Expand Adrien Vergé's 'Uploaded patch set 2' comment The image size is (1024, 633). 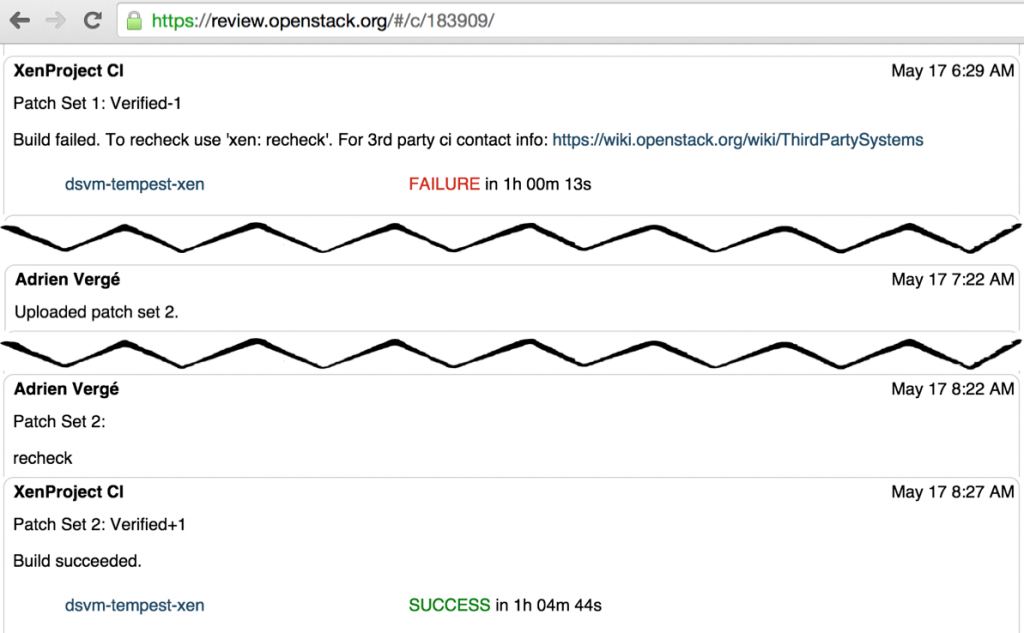click(68, 280)
